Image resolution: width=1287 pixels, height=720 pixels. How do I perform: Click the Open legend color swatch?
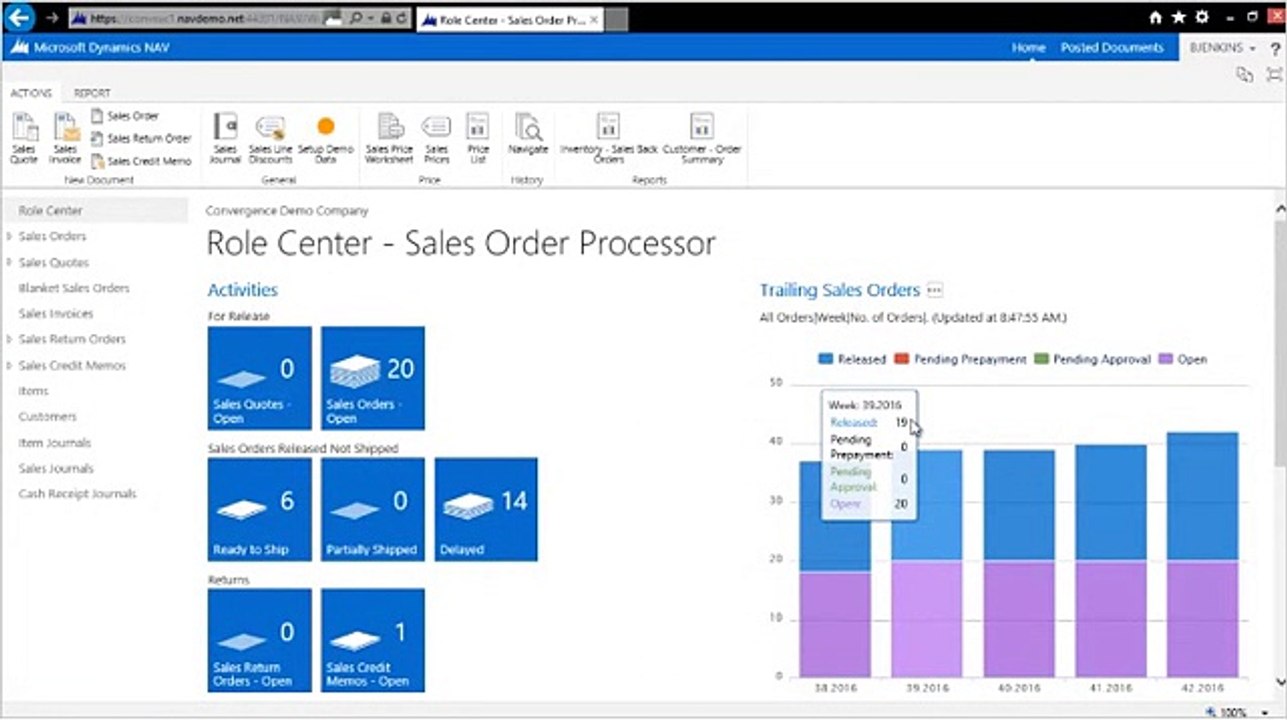pos(1165,359)
